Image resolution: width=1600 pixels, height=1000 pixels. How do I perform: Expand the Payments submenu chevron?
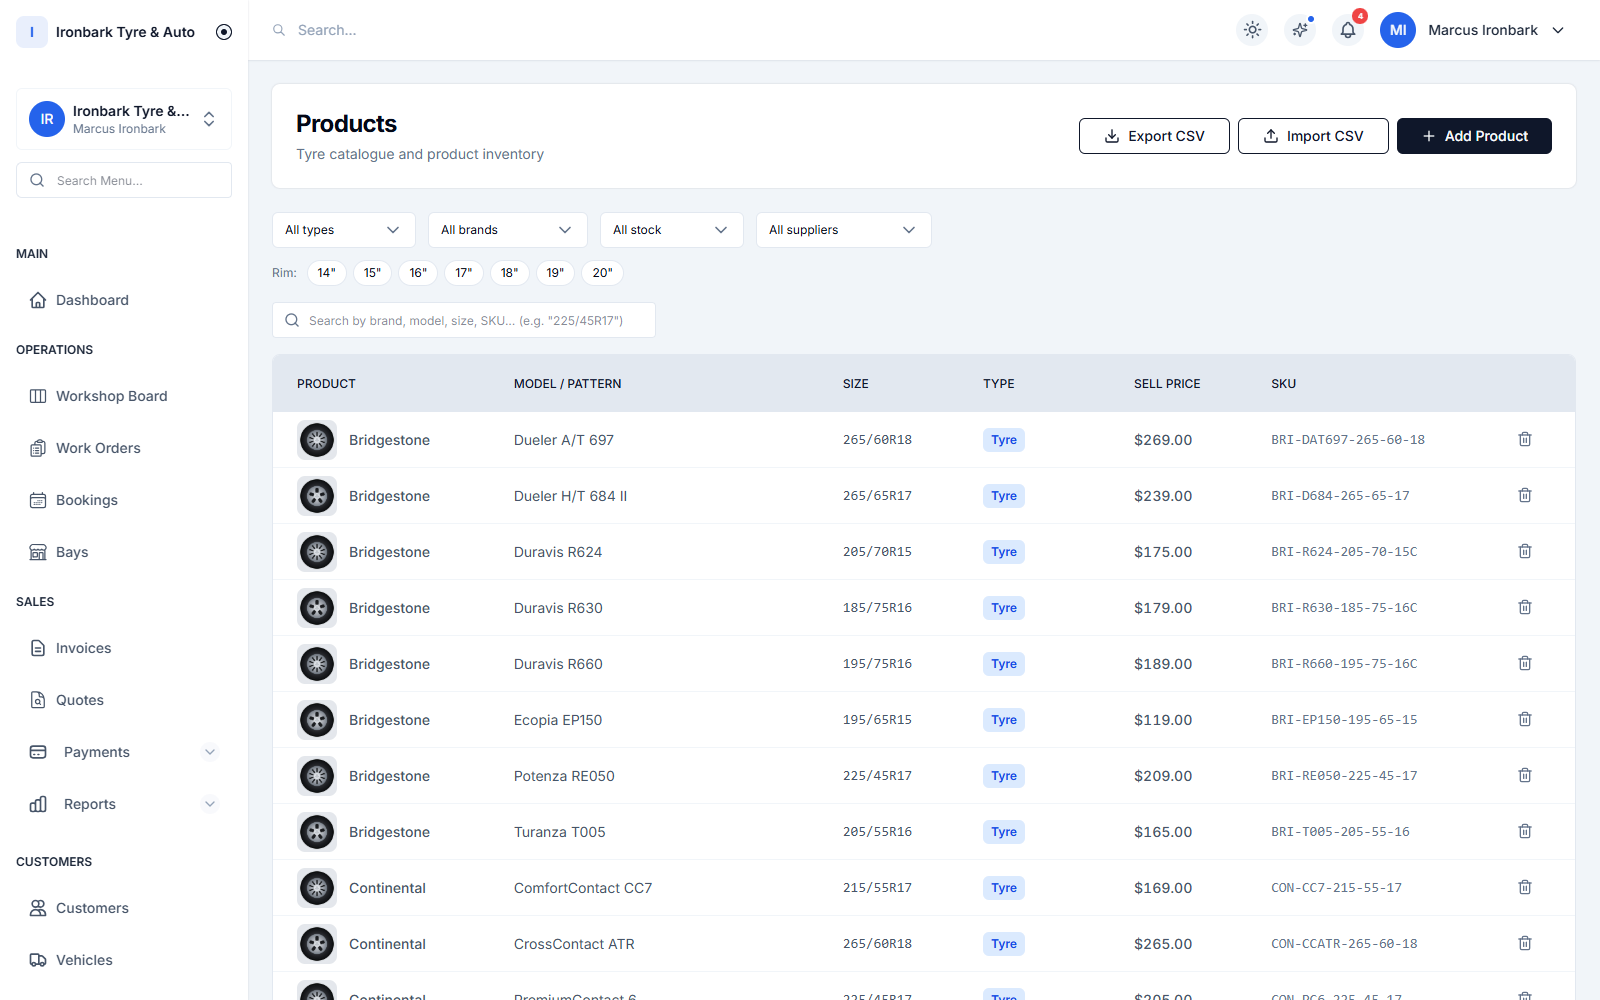coord(210,752)
